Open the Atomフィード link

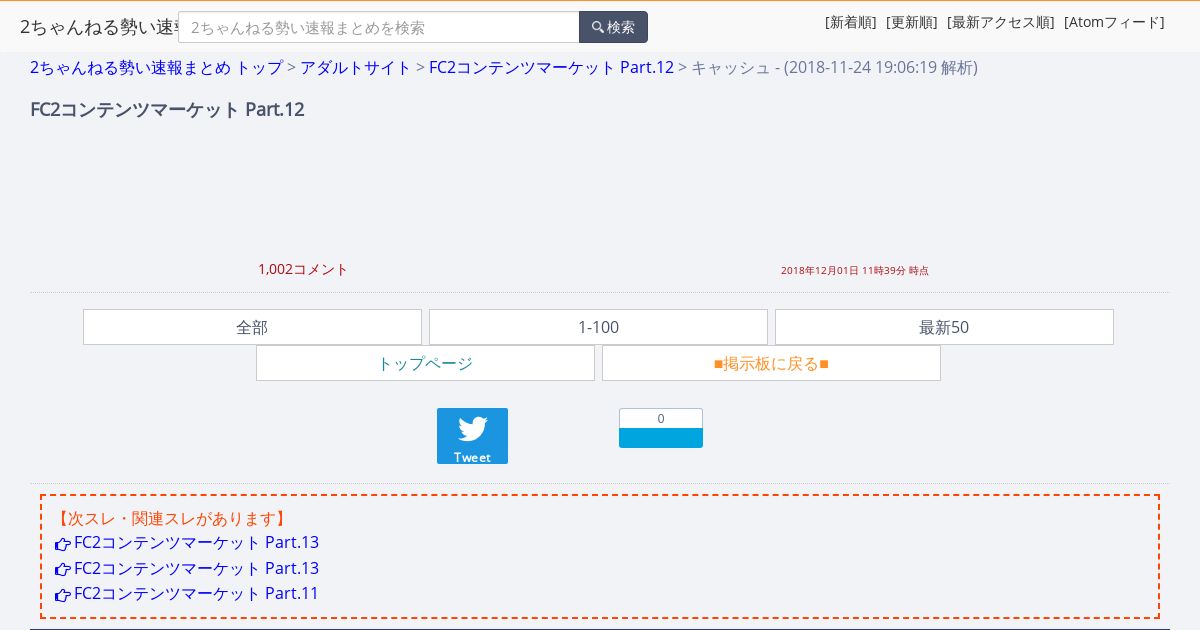click(x=1114, y=22)
